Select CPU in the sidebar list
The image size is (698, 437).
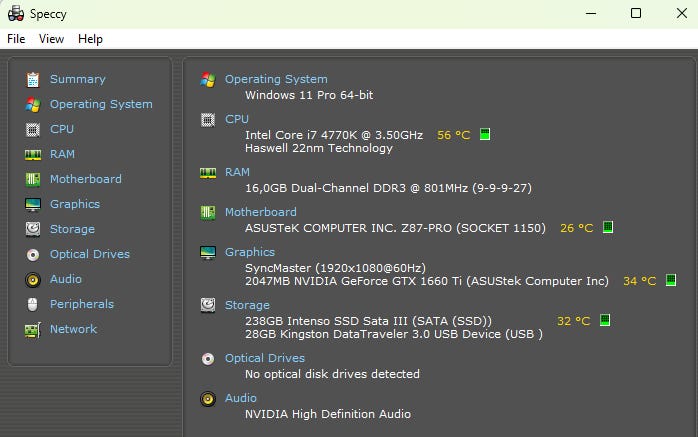pyautogui.click(x=61, y=129)
